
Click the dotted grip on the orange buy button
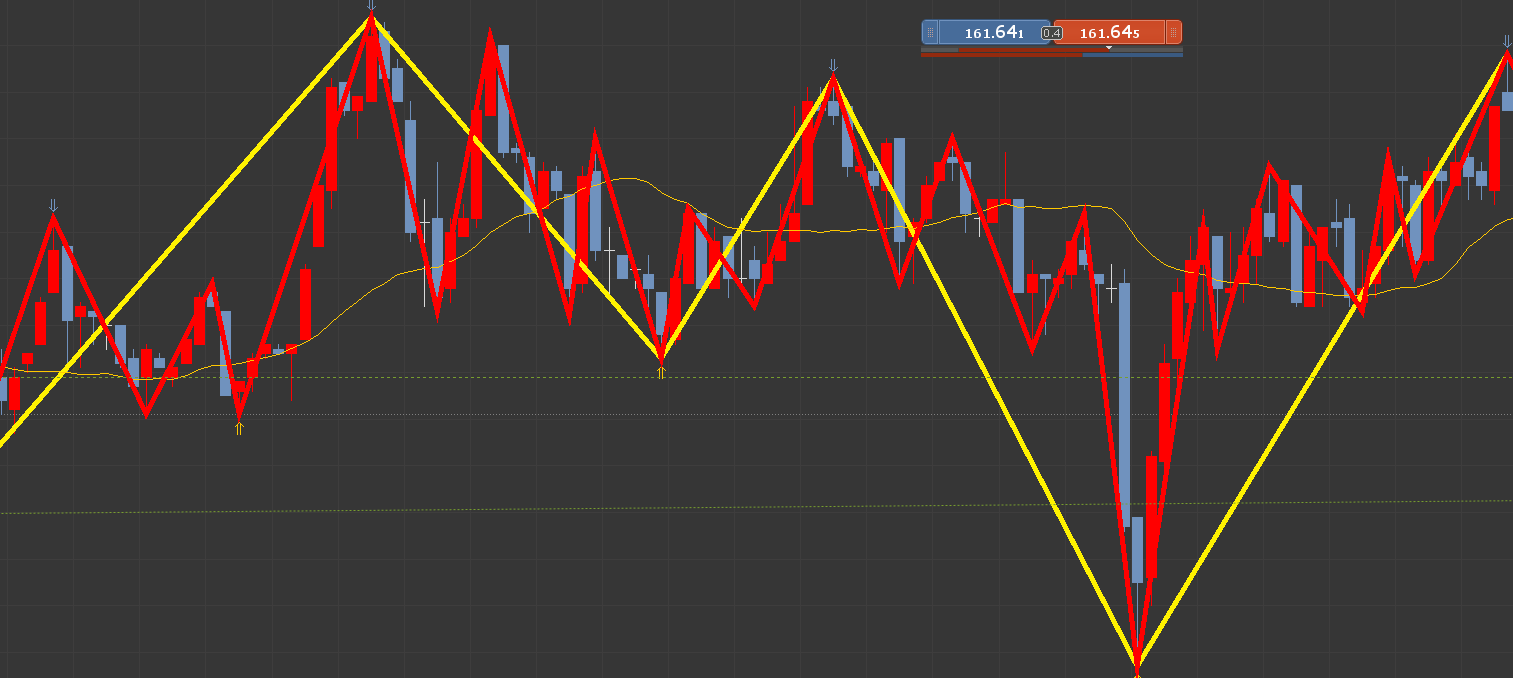click(x=1174, y=33)
